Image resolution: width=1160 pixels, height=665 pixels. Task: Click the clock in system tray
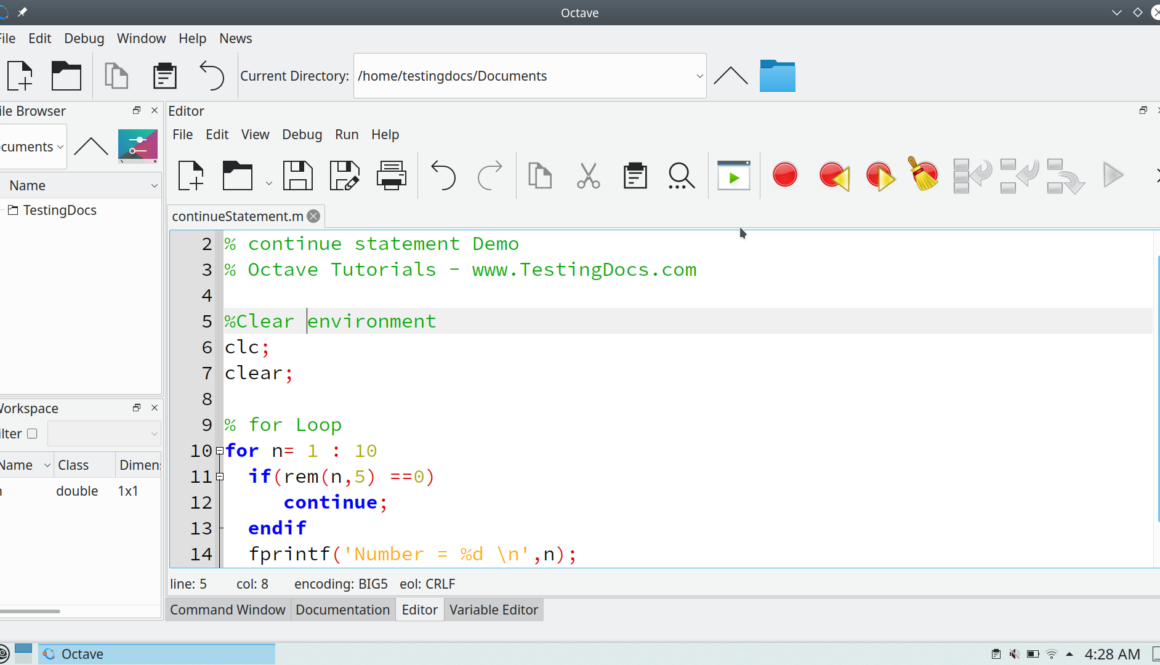tap(1112, 654)
